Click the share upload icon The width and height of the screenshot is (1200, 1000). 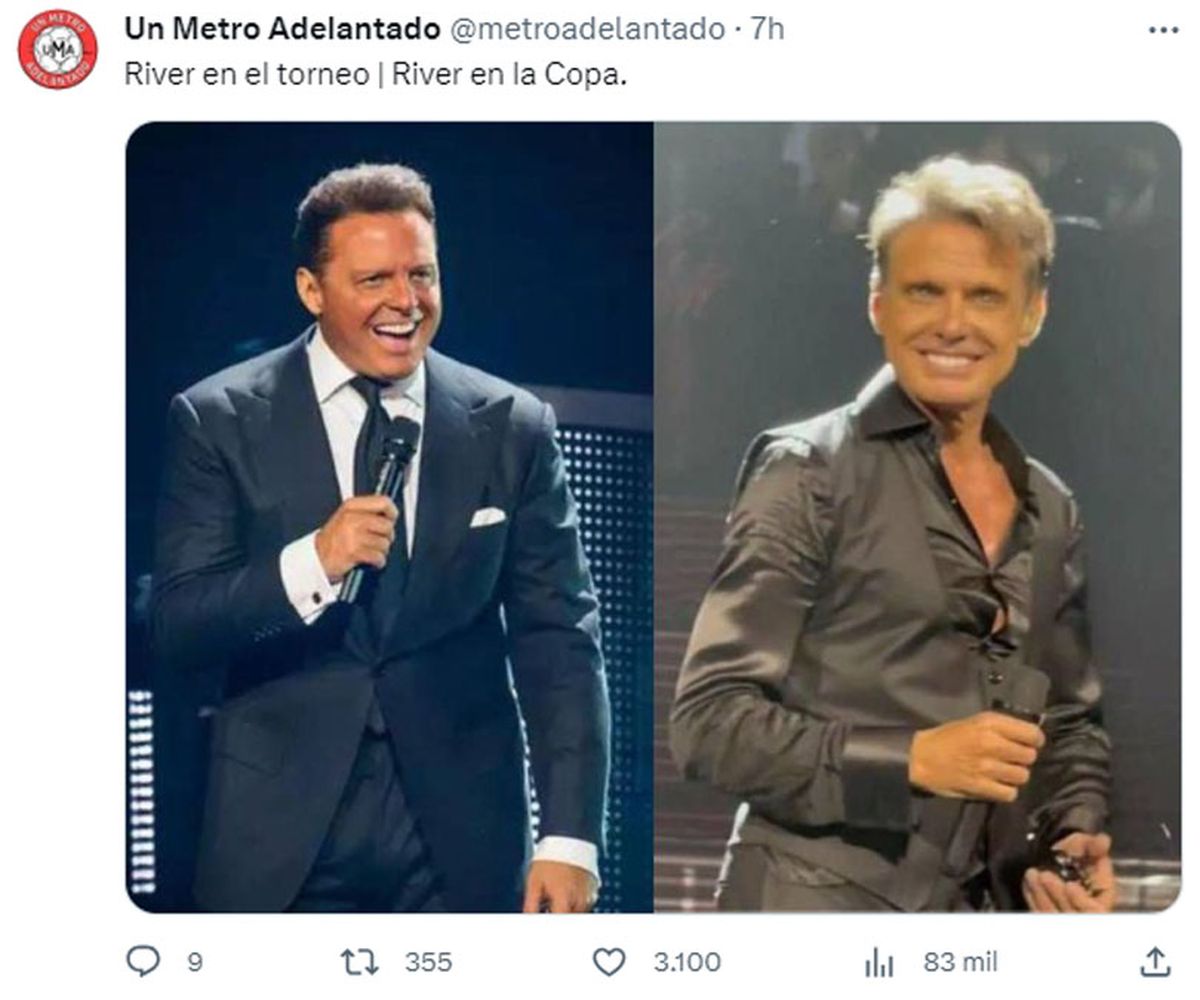click(x=1155, y=962)
